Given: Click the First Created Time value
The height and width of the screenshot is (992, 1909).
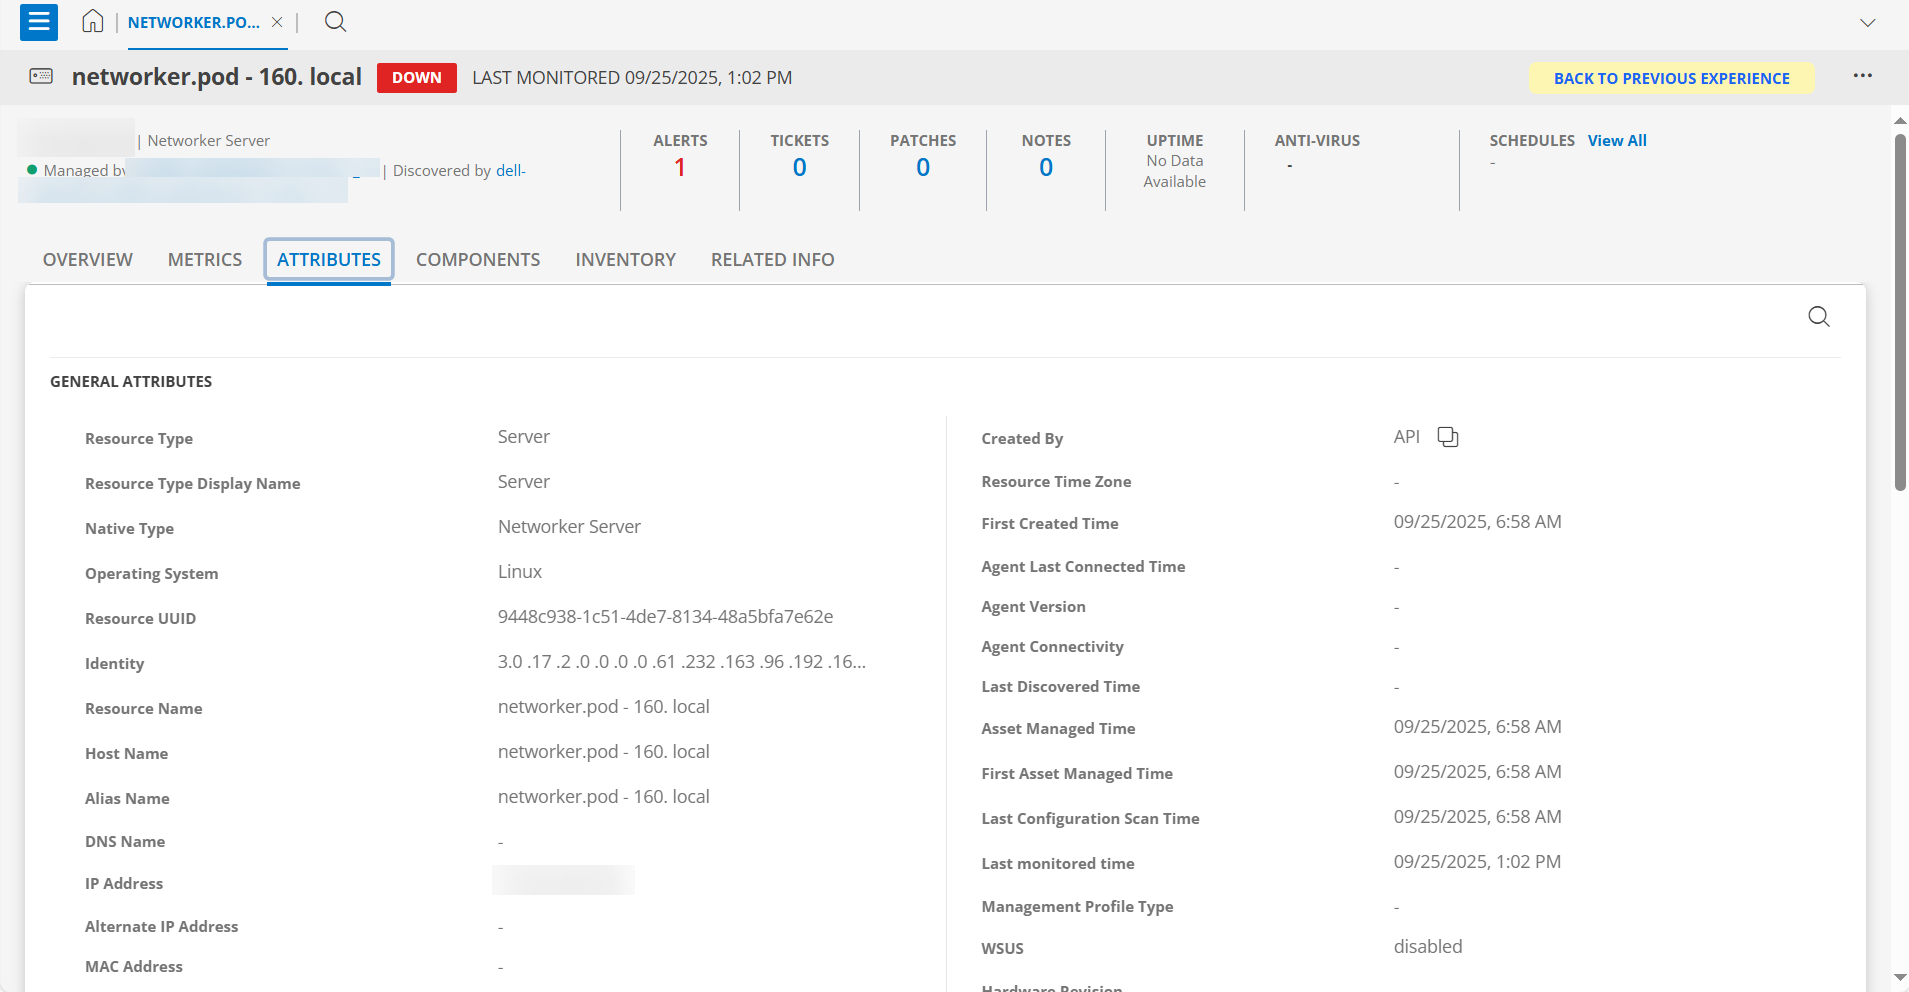Looking at the screenshot, I should 1477,522.
